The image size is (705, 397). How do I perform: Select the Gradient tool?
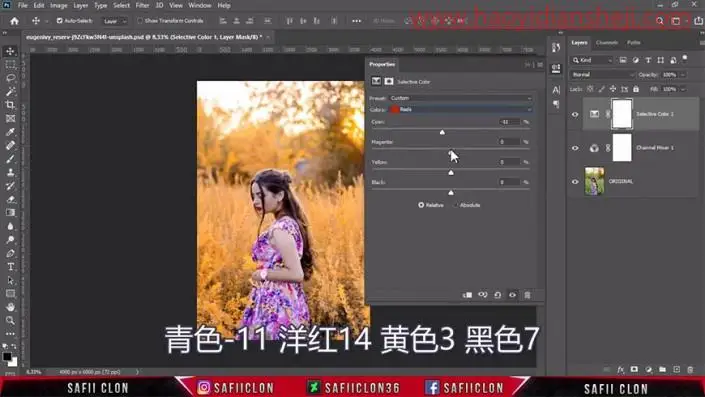pos(10,213)
